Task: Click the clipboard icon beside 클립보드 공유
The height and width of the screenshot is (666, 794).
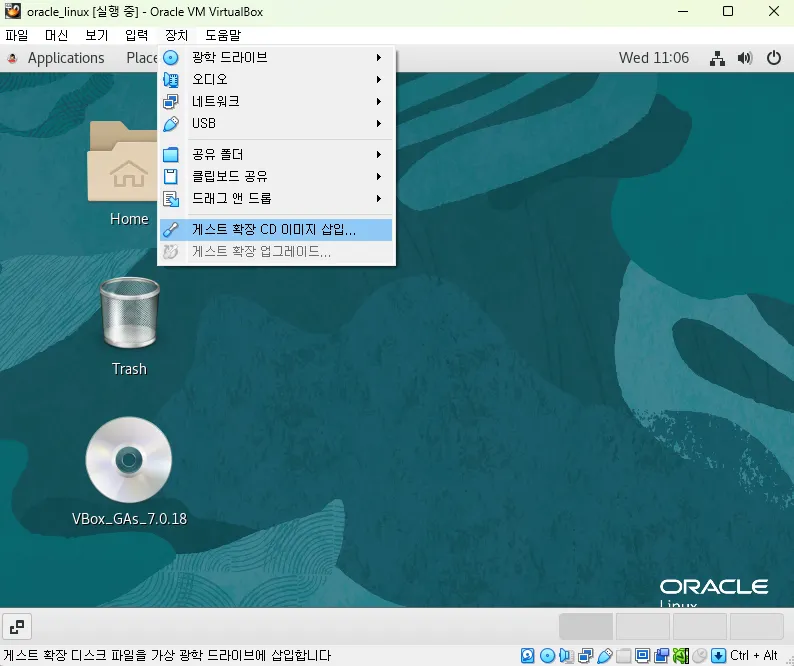Action: point(171,176)
